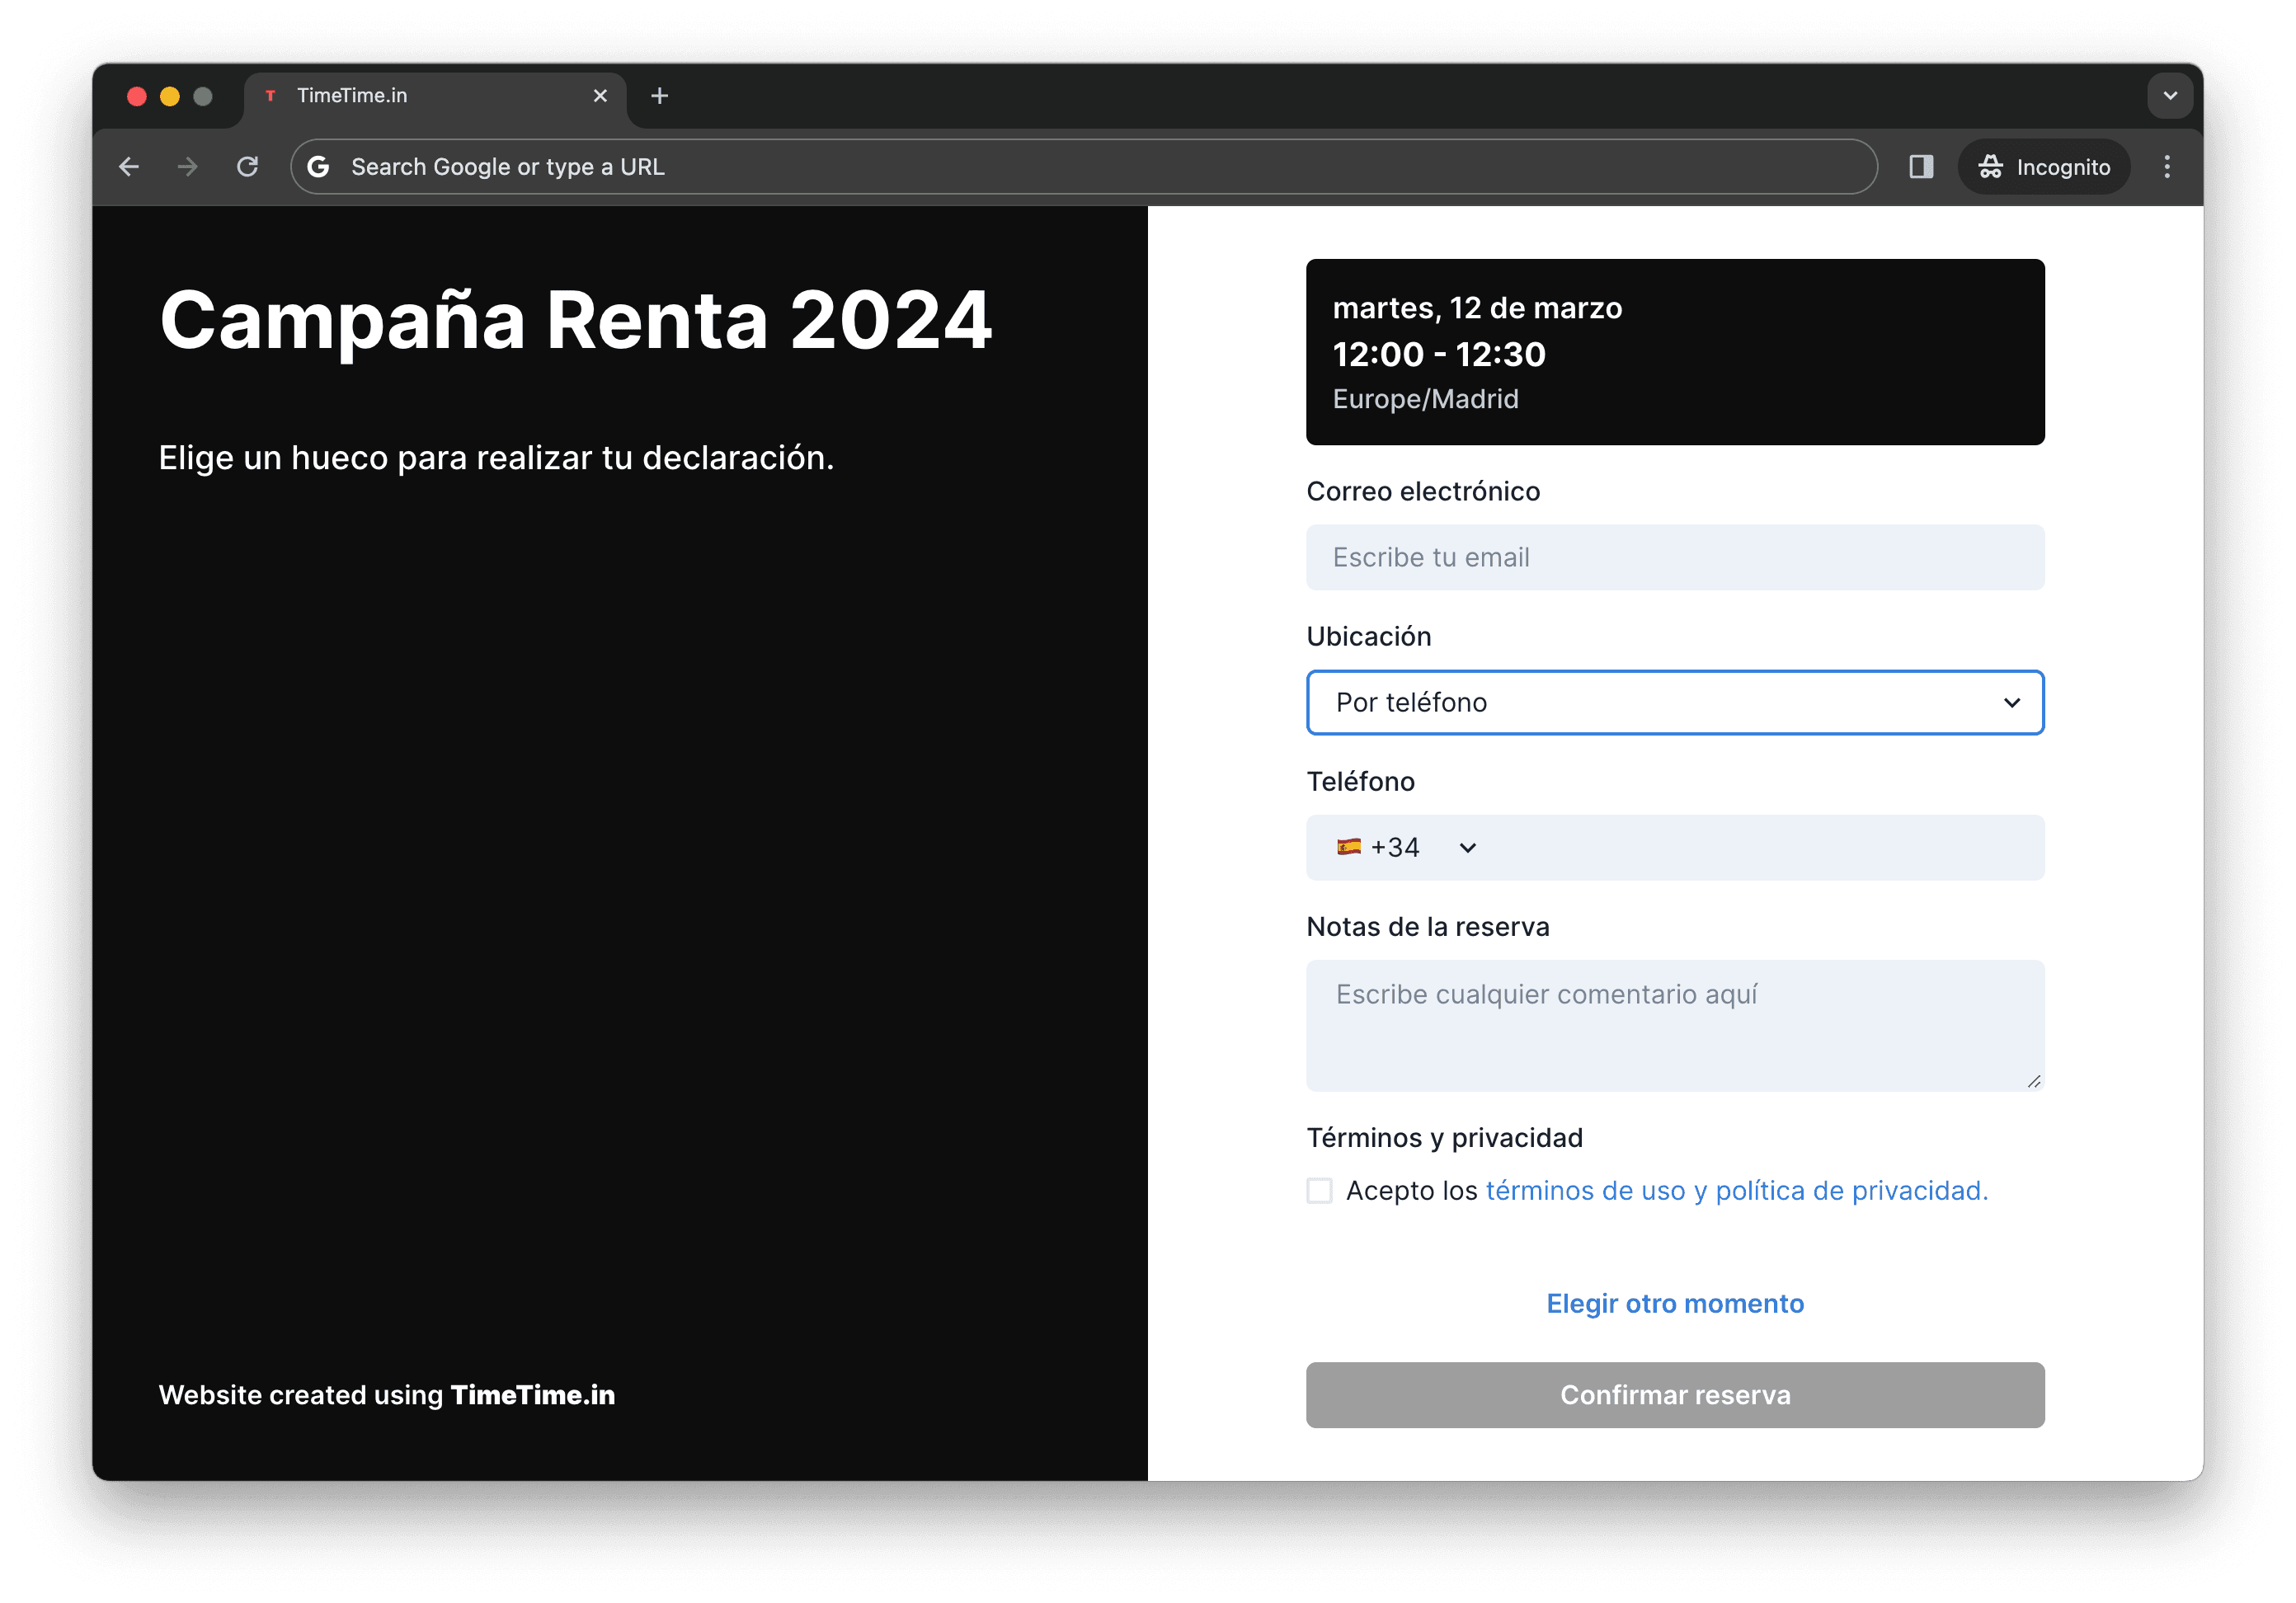Viewport: 2296px width, 1603px height.
Task: Accept the terms and privacy checkbox
Action: coord(1319,1191)
